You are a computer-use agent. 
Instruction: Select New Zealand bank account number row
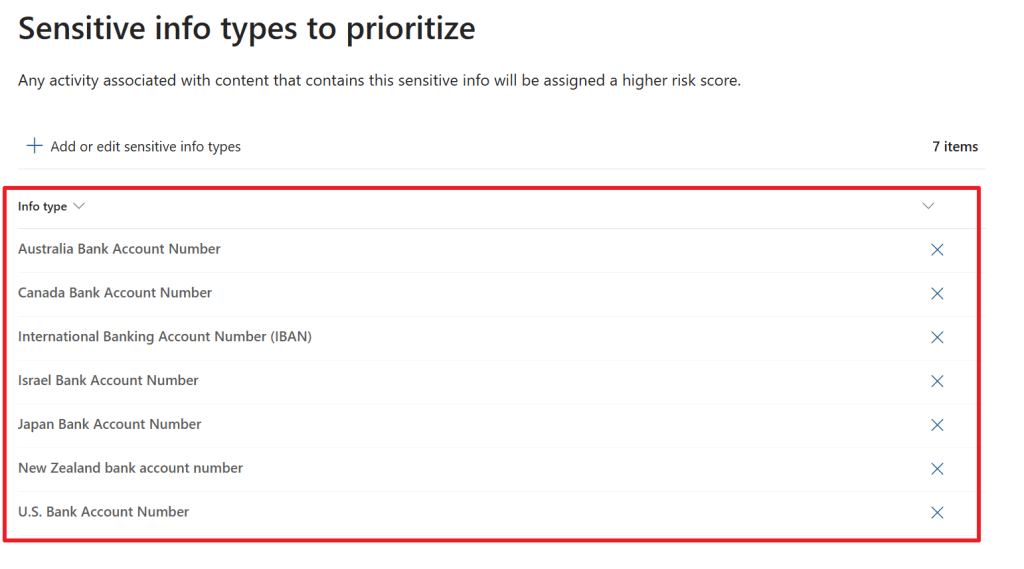point(130,468)
